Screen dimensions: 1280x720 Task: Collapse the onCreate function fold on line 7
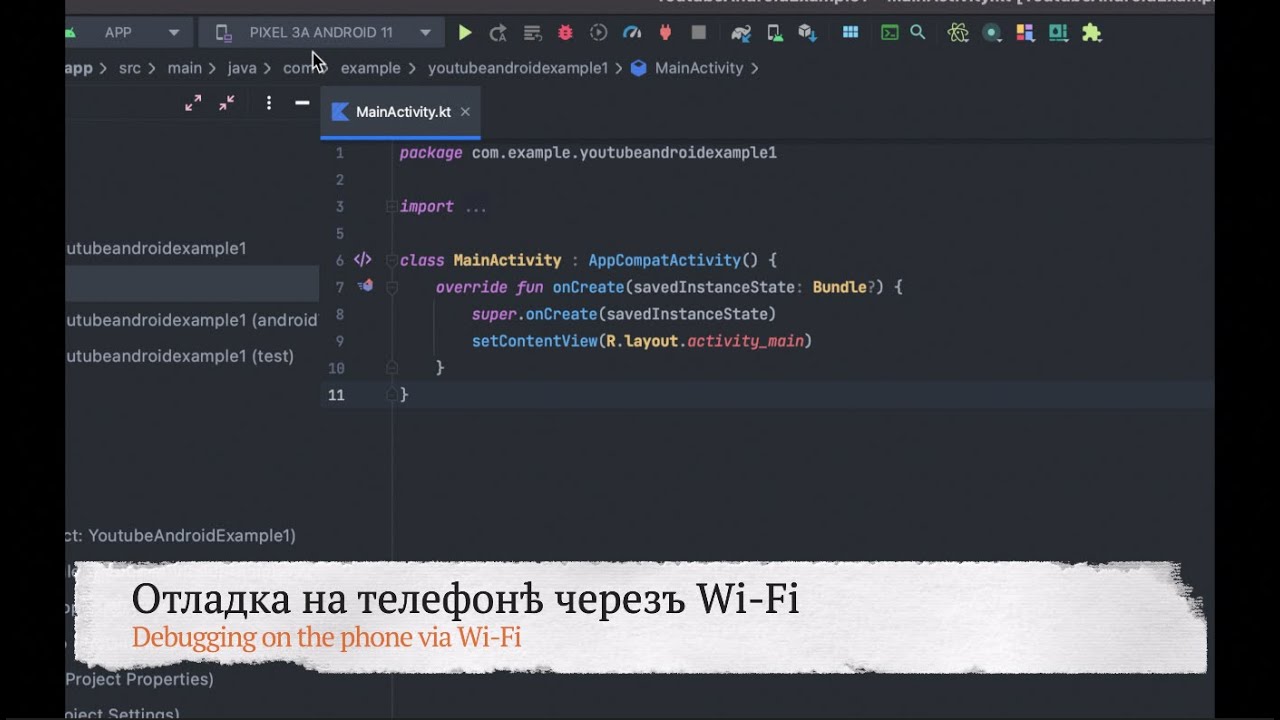[x=392, y=288]
